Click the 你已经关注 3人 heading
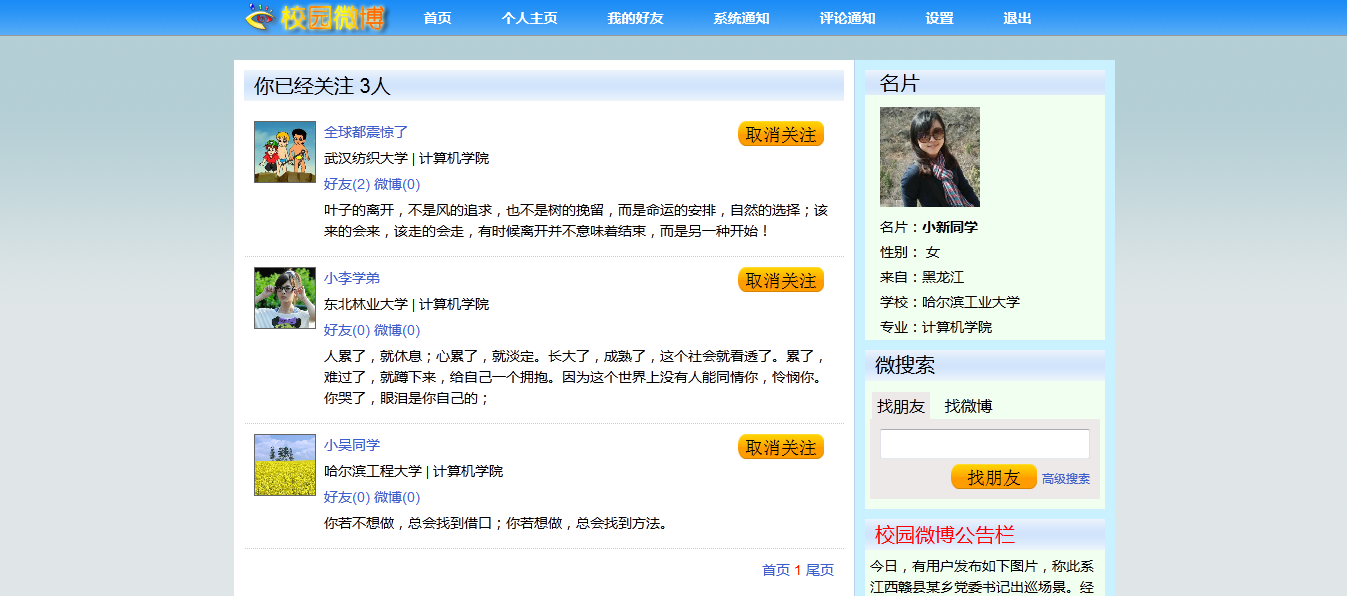1347x596 pixels. tap(322, 86)
